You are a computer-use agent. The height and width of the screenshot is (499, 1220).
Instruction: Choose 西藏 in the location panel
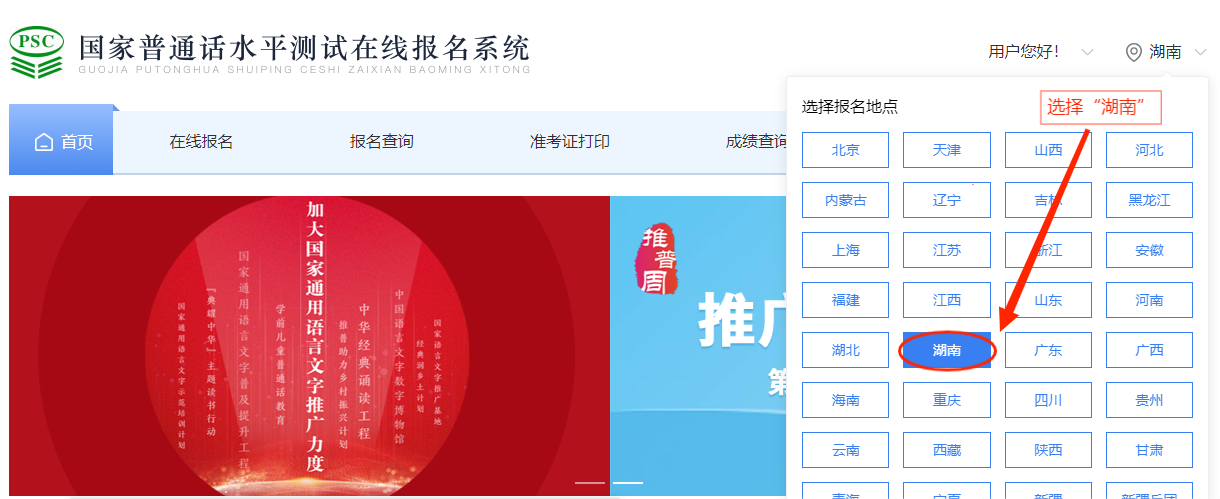point(947,450)
